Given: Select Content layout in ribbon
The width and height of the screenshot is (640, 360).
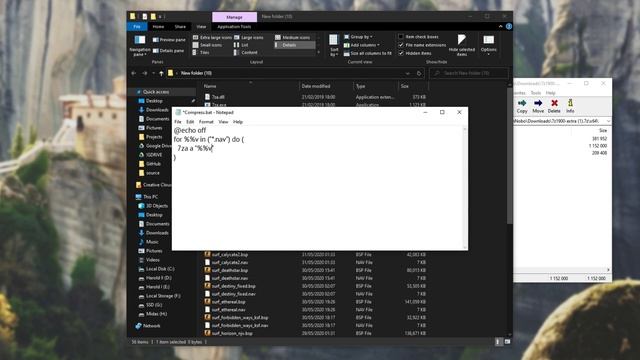Looking at the screenshot, I should pos(246,52).
